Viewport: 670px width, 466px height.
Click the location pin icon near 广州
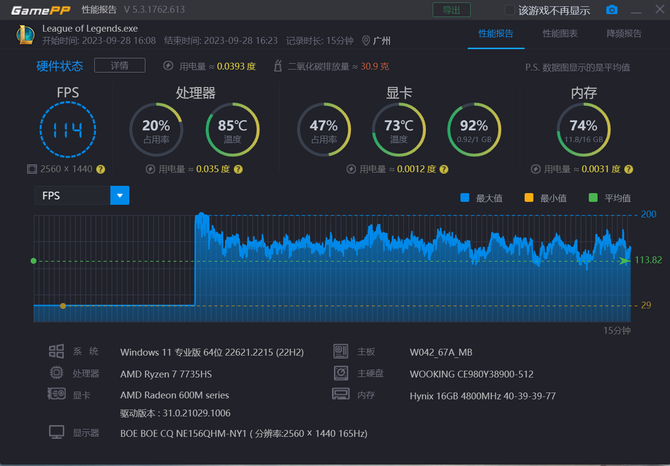365,41
